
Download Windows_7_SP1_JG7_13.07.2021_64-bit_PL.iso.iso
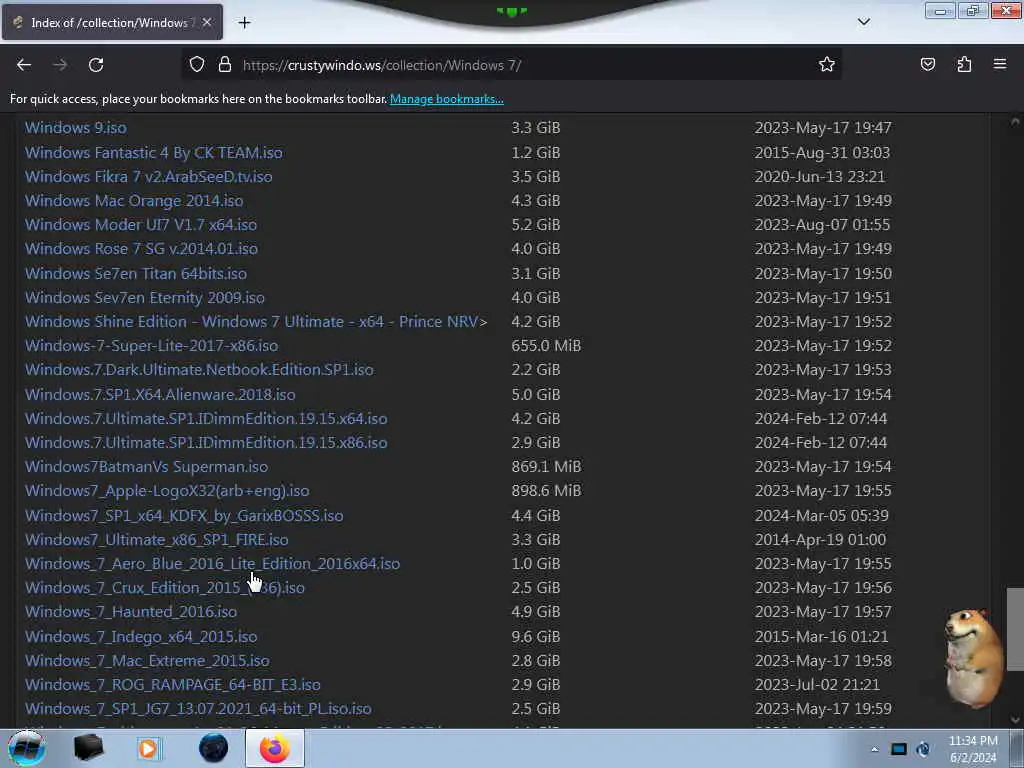pos(198,709)
